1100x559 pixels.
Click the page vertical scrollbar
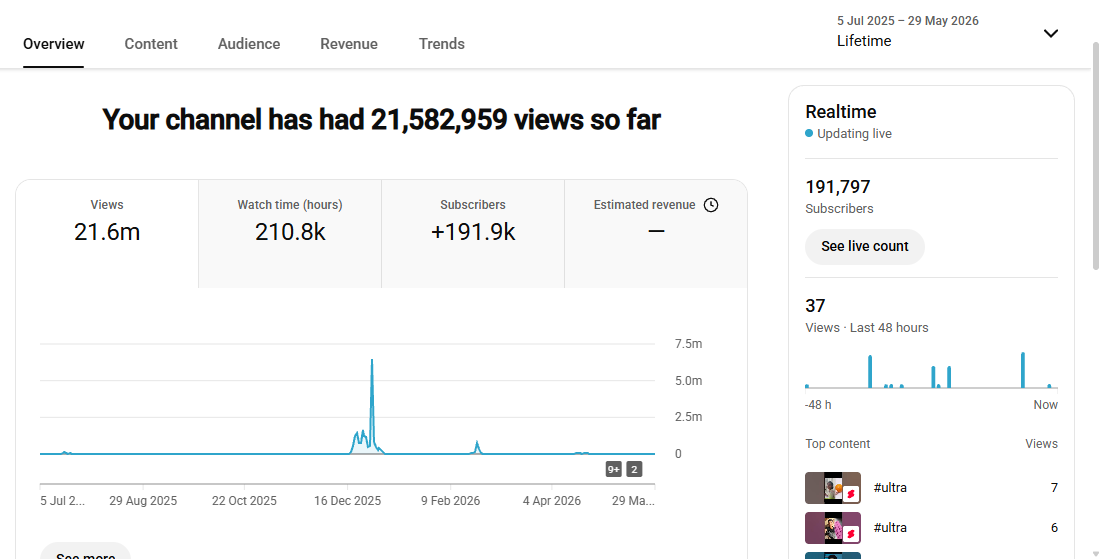tap(1095, 154)
